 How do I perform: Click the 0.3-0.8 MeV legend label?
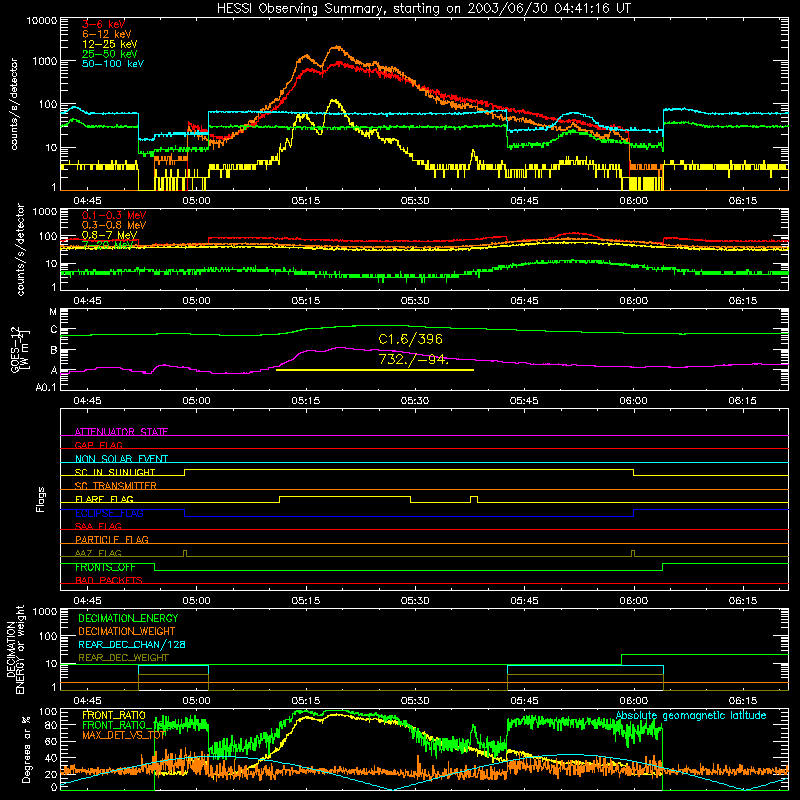tap(114, 225)
